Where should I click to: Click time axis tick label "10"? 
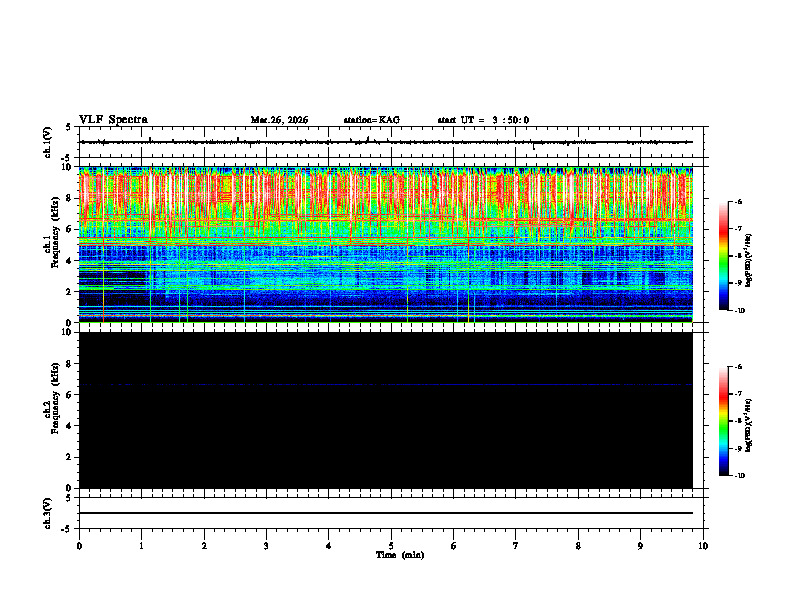(703, 546)
